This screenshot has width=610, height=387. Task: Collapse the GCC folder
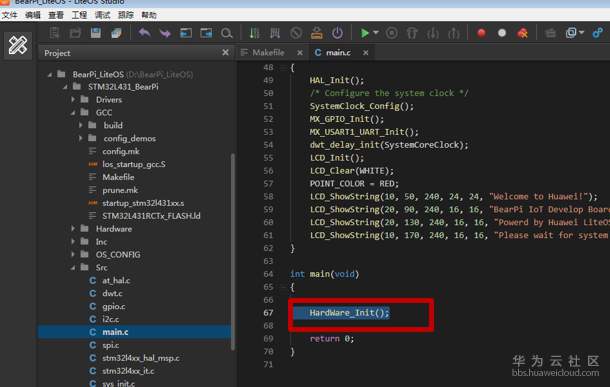click(x=73, y=113)
